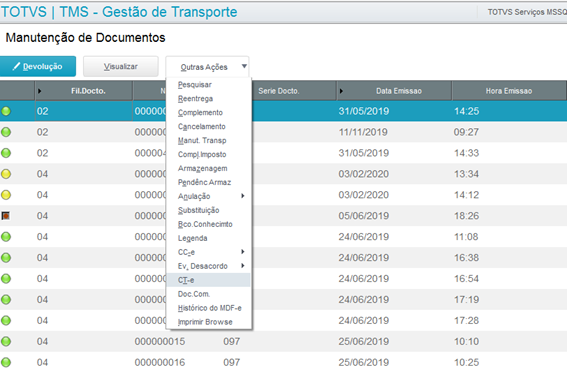Expand the Anulação submenu
The height and width of the screenshot is (372, 567).
click(x=243, y=196)
